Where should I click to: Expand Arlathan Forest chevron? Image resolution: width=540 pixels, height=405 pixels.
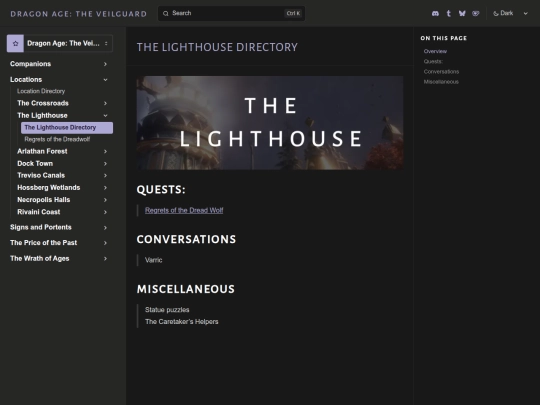coord(105,152)
